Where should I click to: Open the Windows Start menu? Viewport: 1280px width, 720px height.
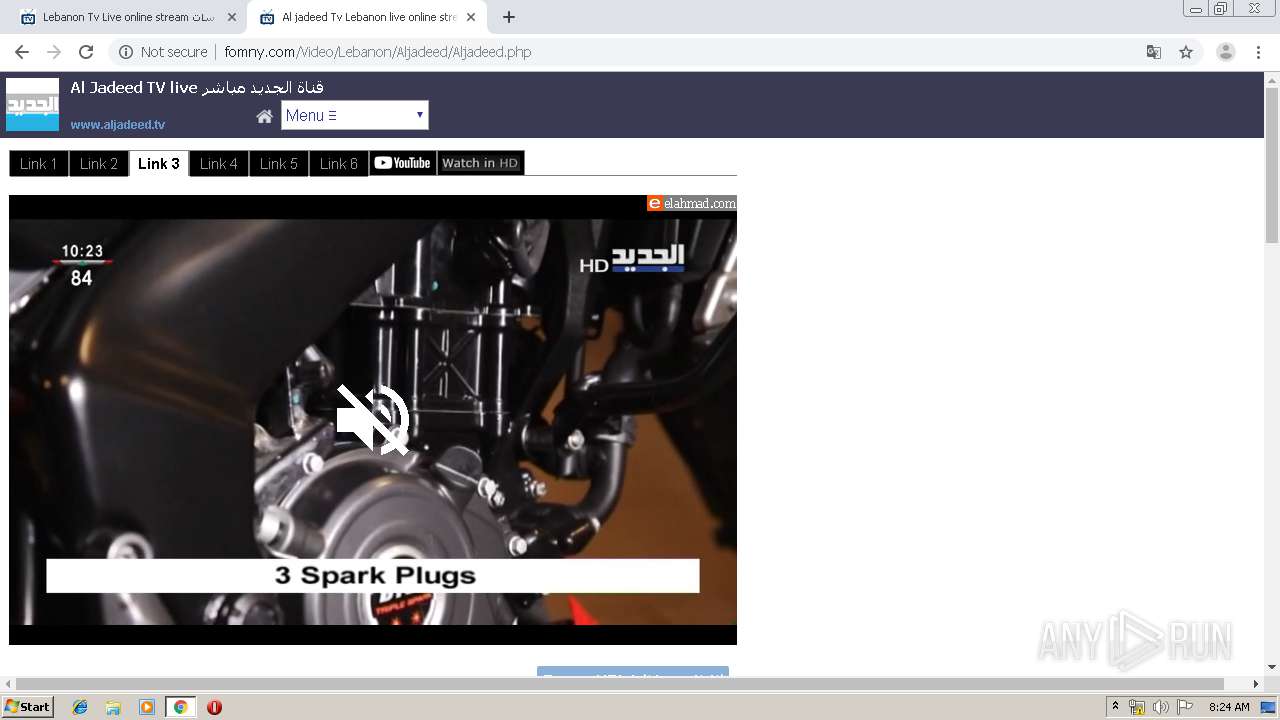[28, 707]
